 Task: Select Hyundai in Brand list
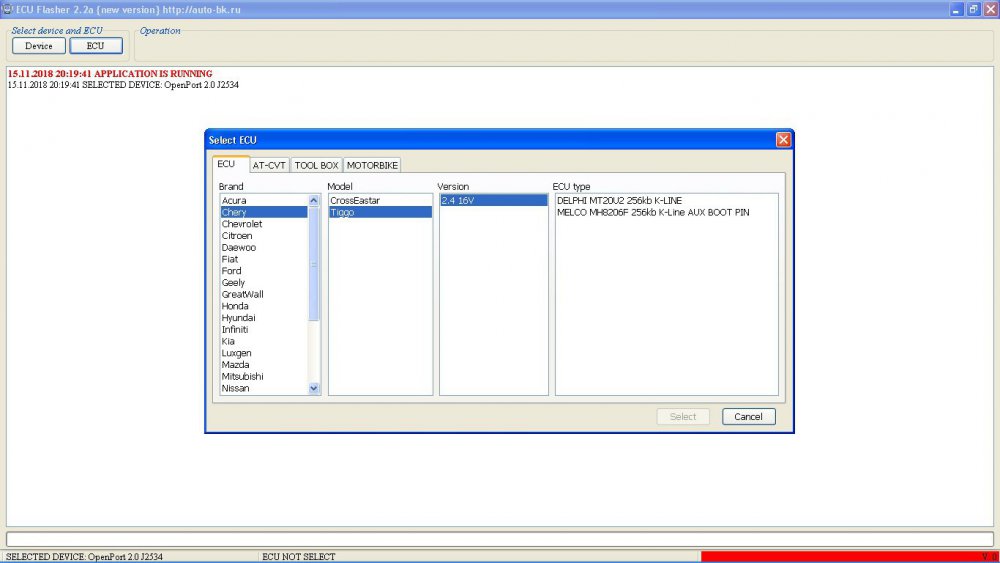[x=238, y=318]
